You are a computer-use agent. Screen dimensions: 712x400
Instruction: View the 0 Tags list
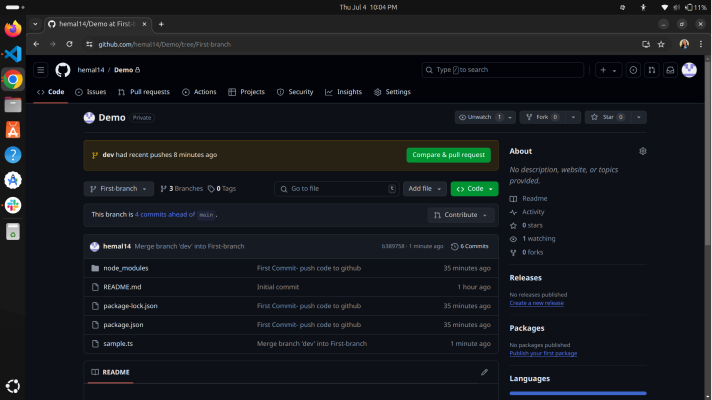pyautogui.click(x=222, y=189)
